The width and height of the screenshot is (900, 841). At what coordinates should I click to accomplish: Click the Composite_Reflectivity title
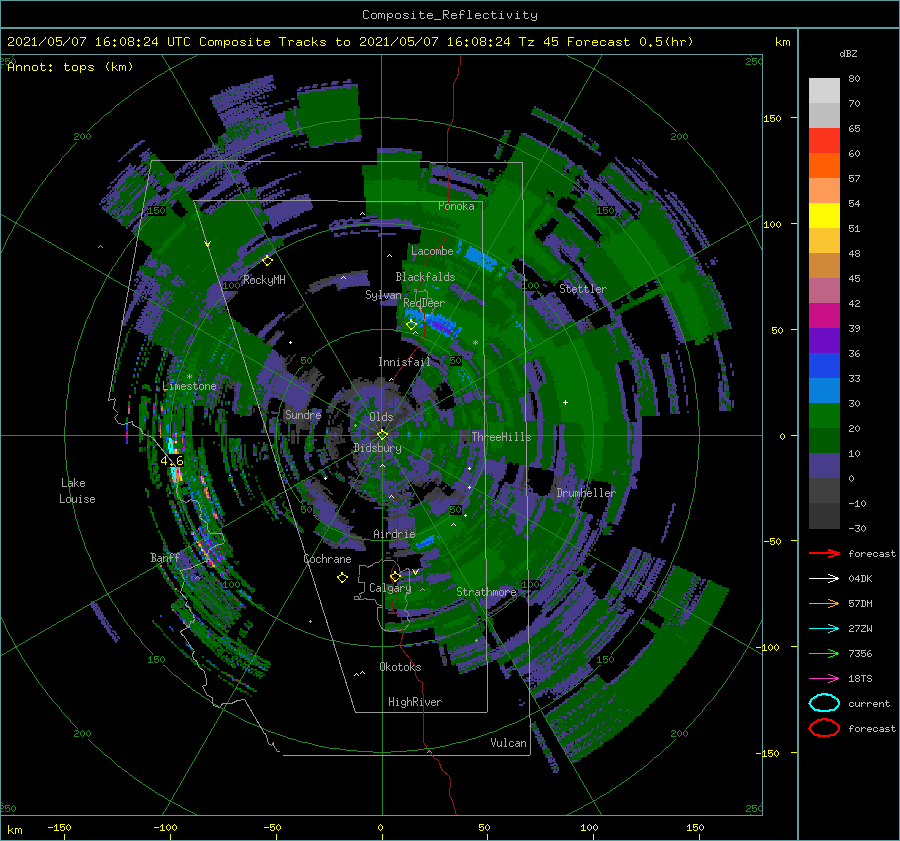coord(450,15)
